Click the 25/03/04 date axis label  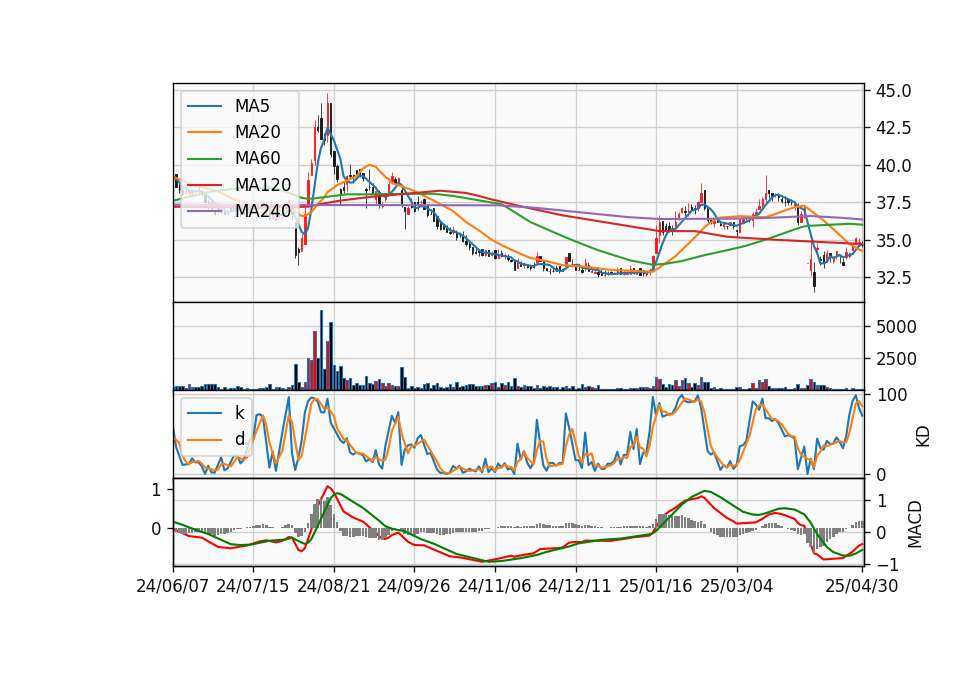[737, 586]
